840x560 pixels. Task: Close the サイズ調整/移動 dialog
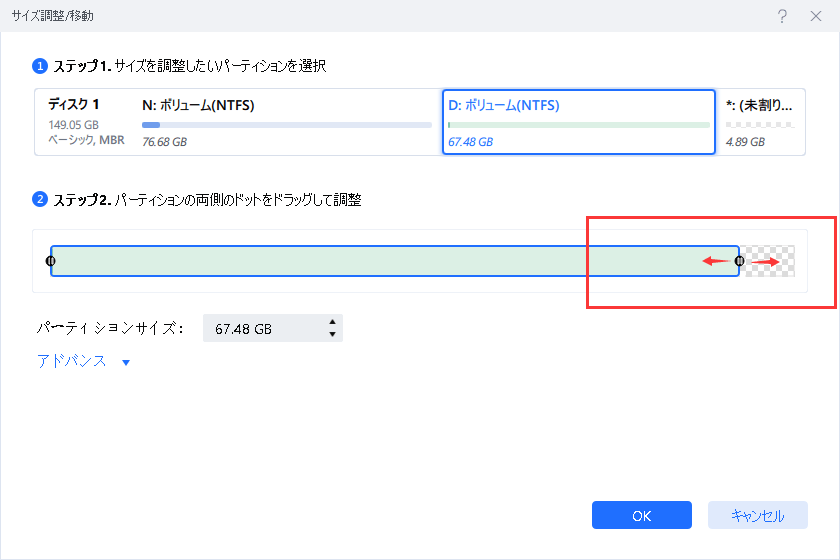tap(815, 17)
